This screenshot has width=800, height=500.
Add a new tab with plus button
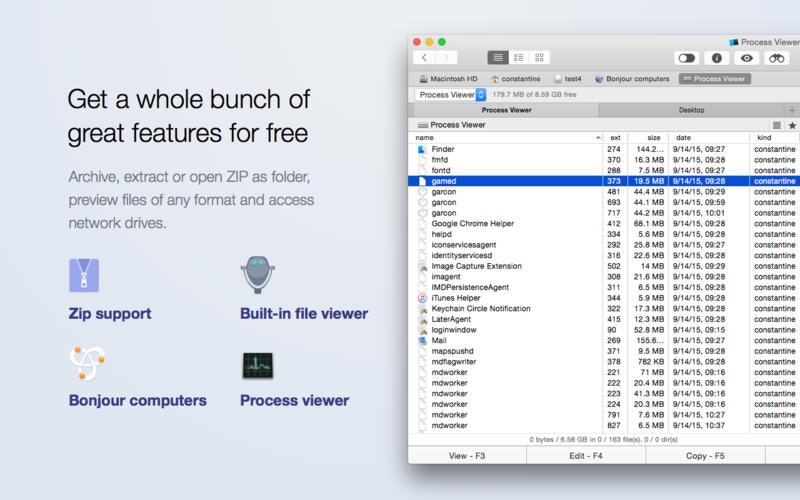pyautogui.click(x=792, y=110)
